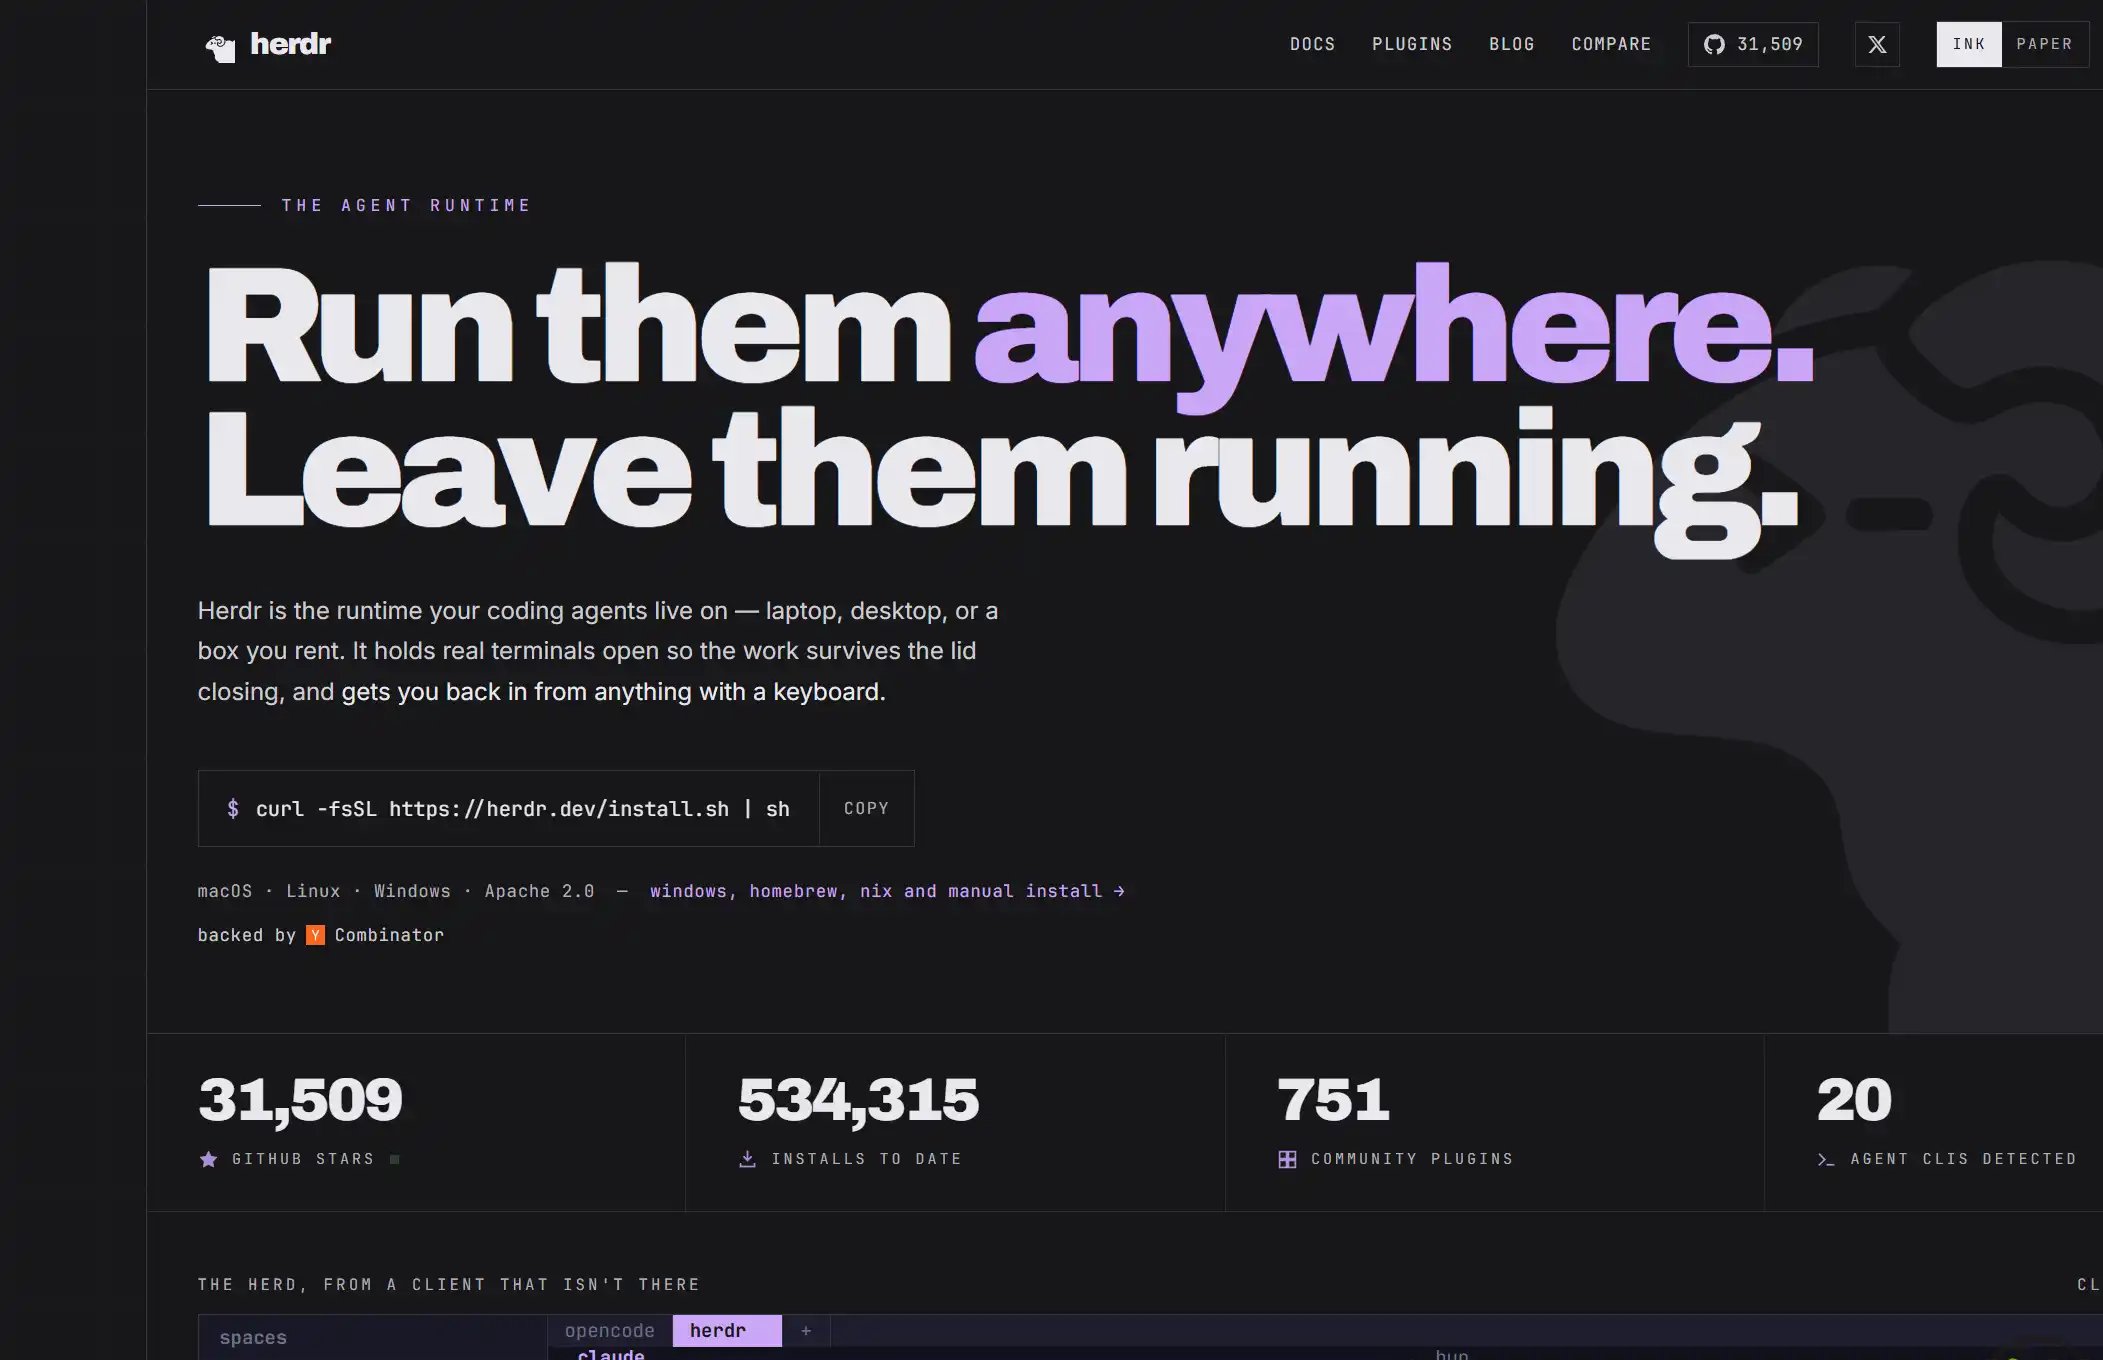Open the Compare page
Screen dimensions: 2103x1360
click(1611, 44)
